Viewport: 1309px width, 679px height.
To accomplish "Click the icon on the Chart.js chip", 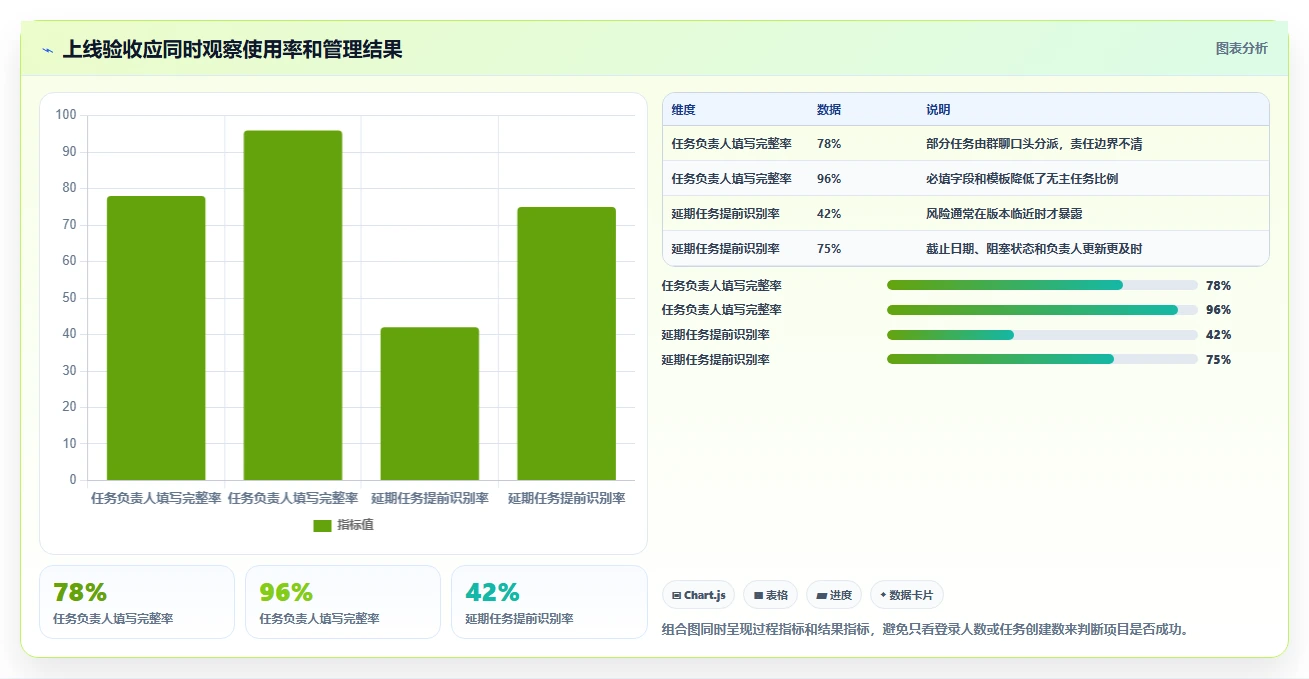I will 677,595.
